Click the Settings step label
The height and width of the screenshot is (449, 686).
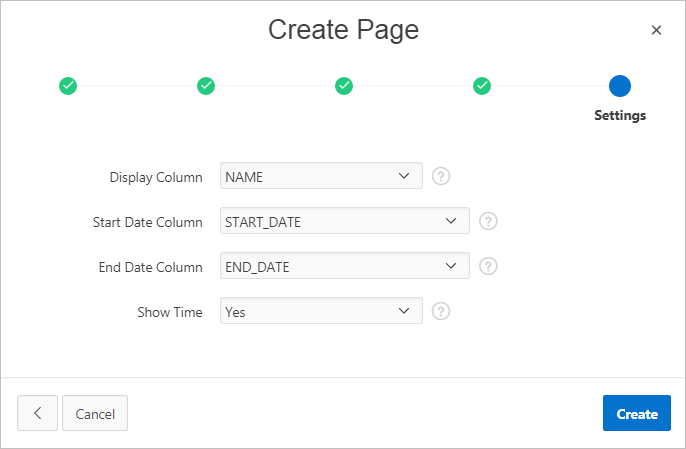620,115
